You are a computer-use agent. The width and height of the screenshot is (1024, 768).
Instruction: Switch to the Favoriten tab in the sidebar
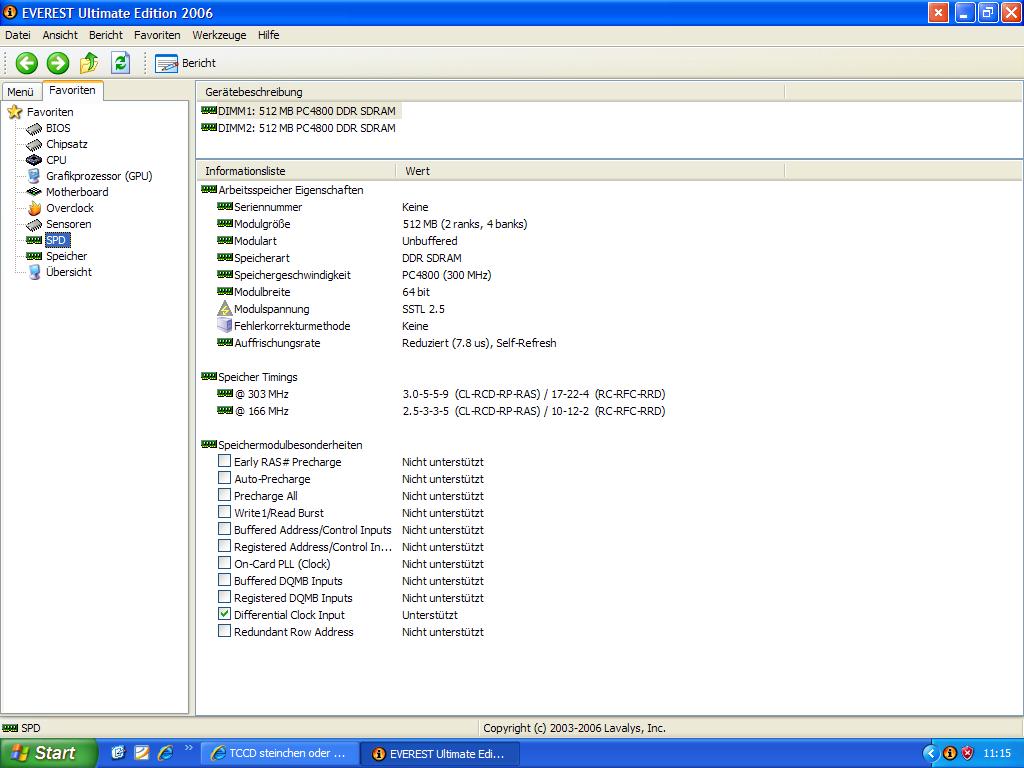pyautogui.click(x=72, y=90)
